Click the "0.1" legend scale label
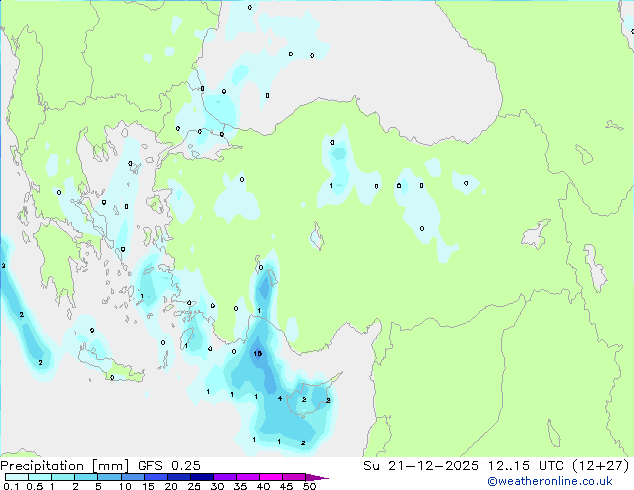The width and height of the screenshot is (634, 490). coord(12,486)
